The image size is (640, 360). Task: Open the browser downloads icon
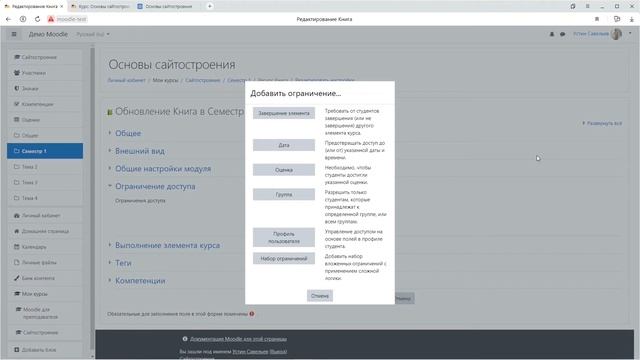(x=631, y=19)
